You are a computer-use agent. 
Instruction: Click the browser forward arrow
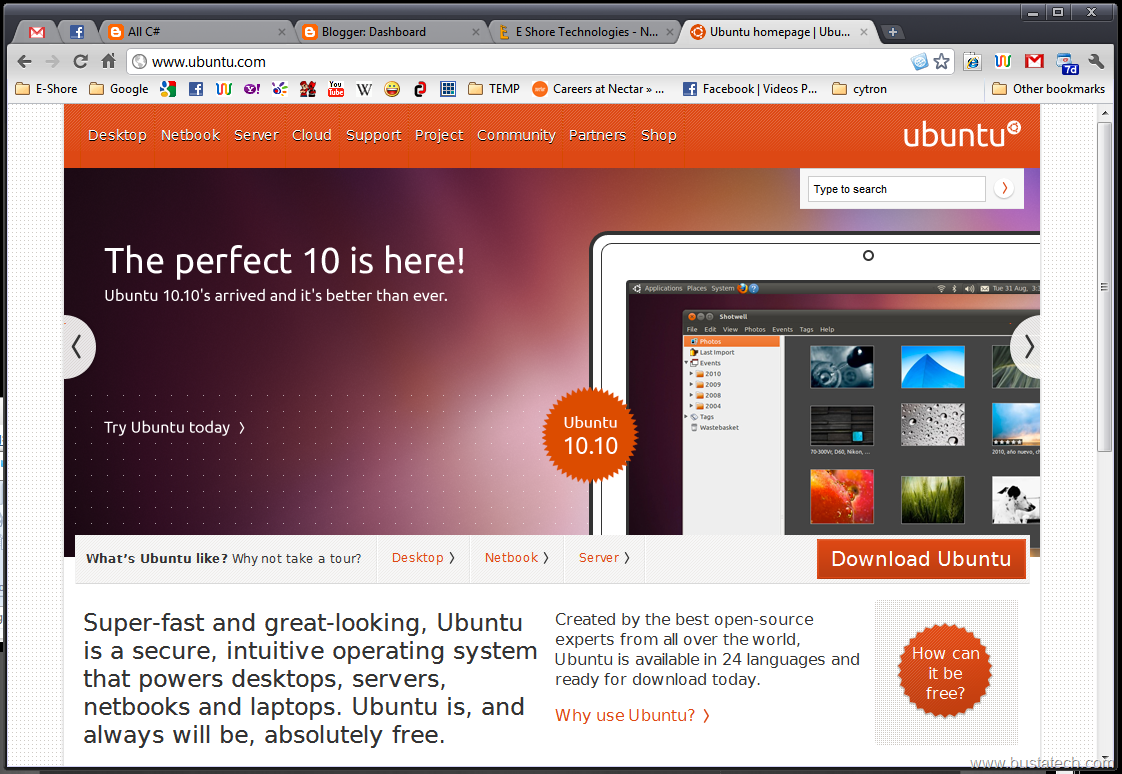pyautogui.click(x=52, y=62)
